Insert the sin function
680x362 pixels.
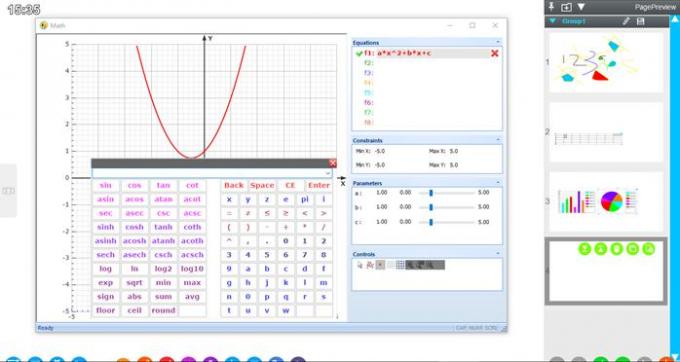coord(105,186)
